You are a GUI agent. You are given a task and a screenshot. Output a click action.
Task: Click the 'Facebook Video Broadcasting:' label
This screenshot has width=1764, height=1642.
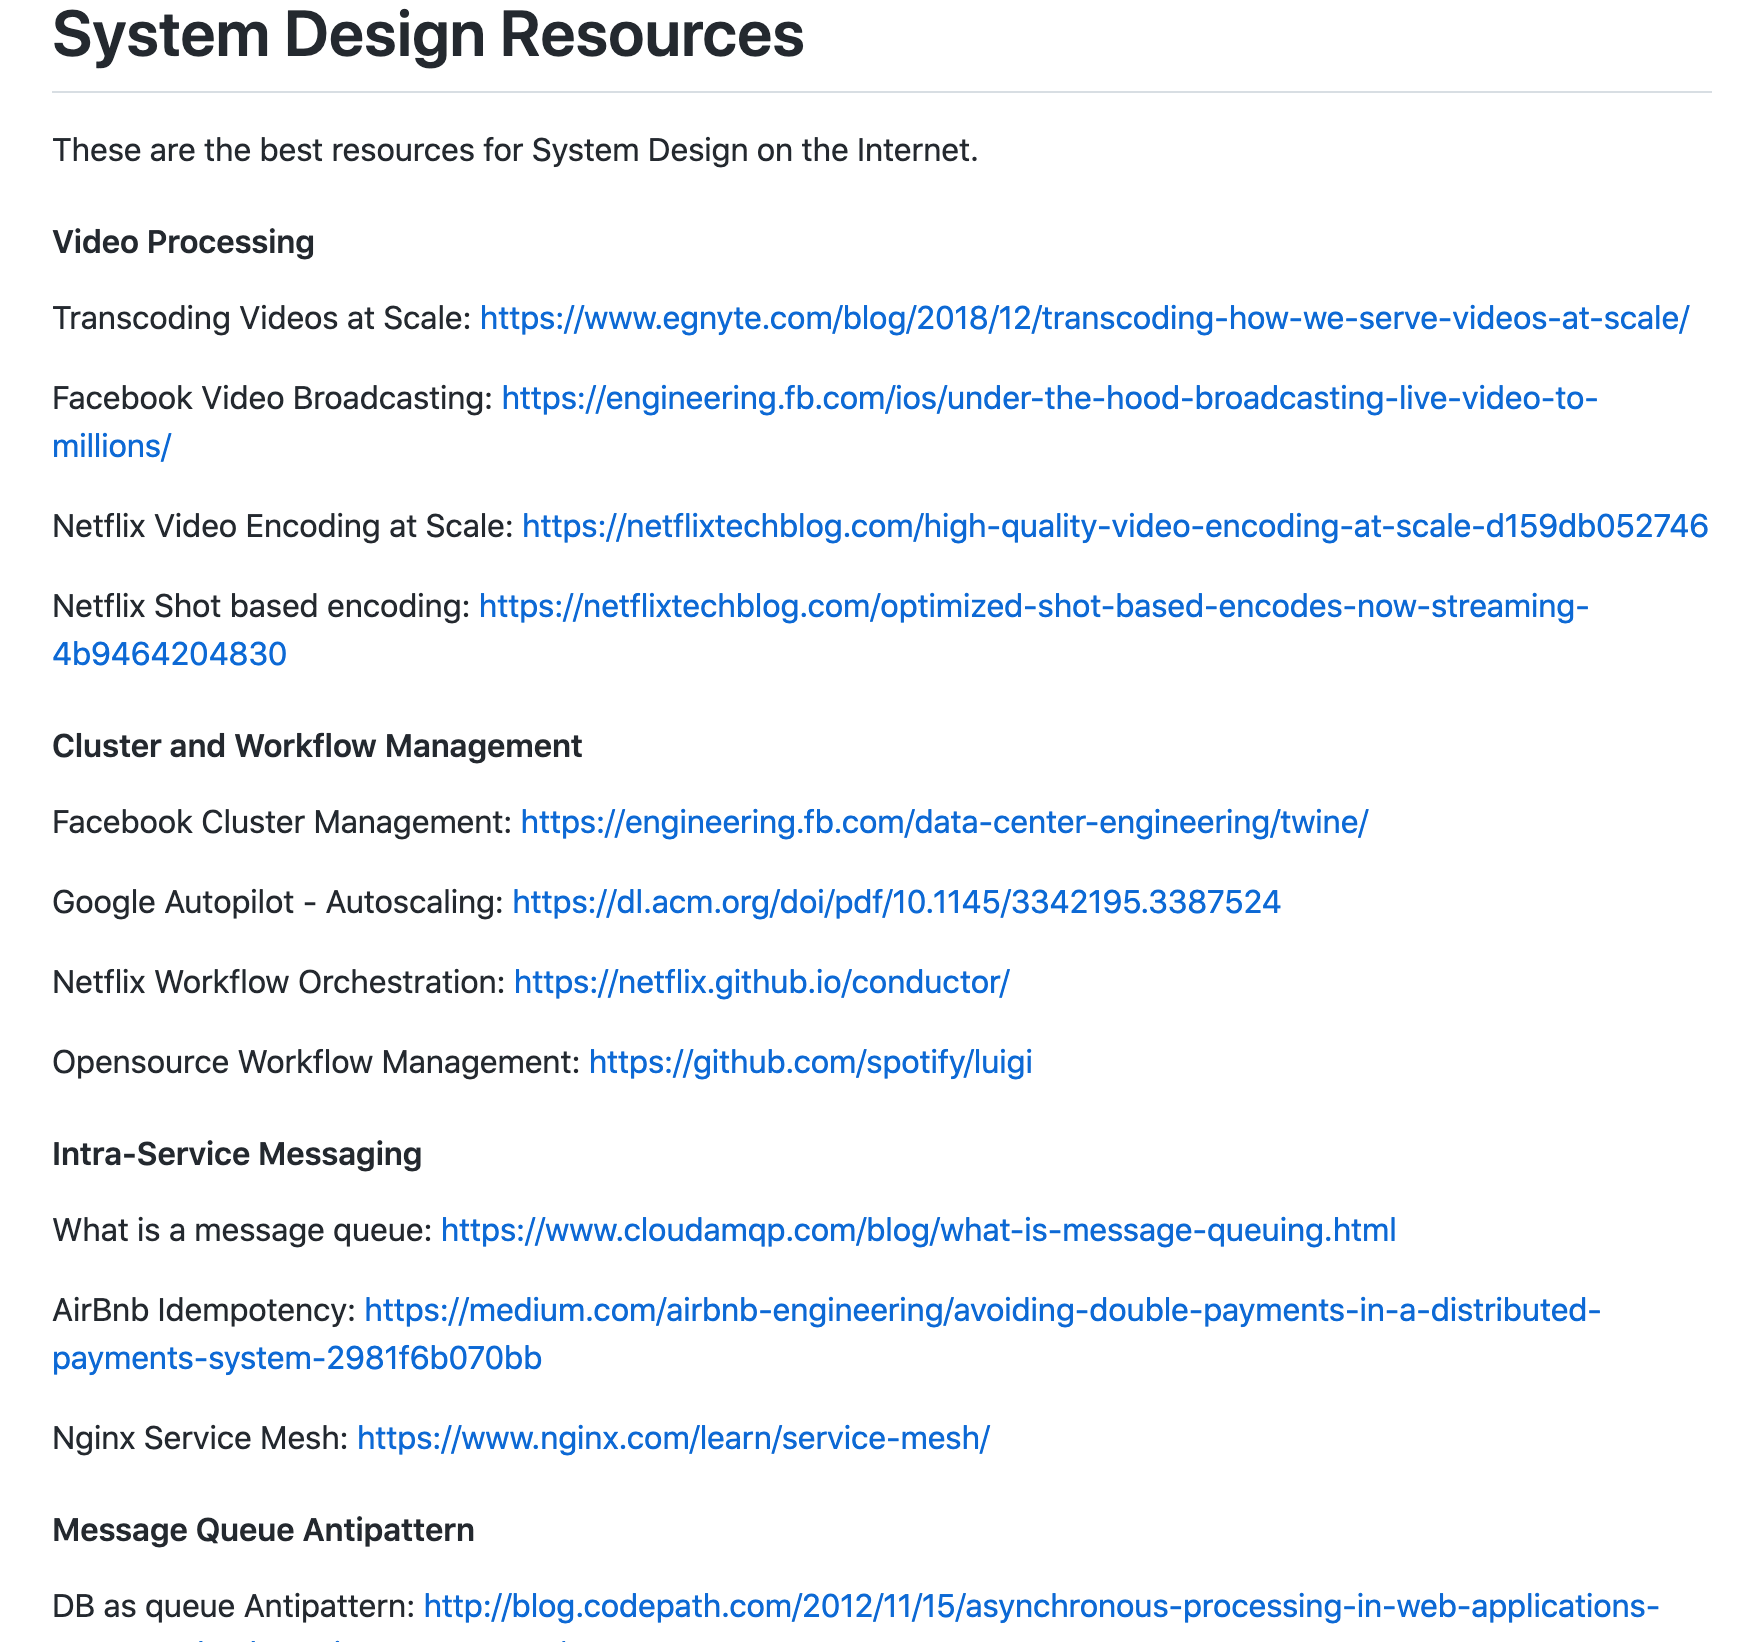point(273,398)
